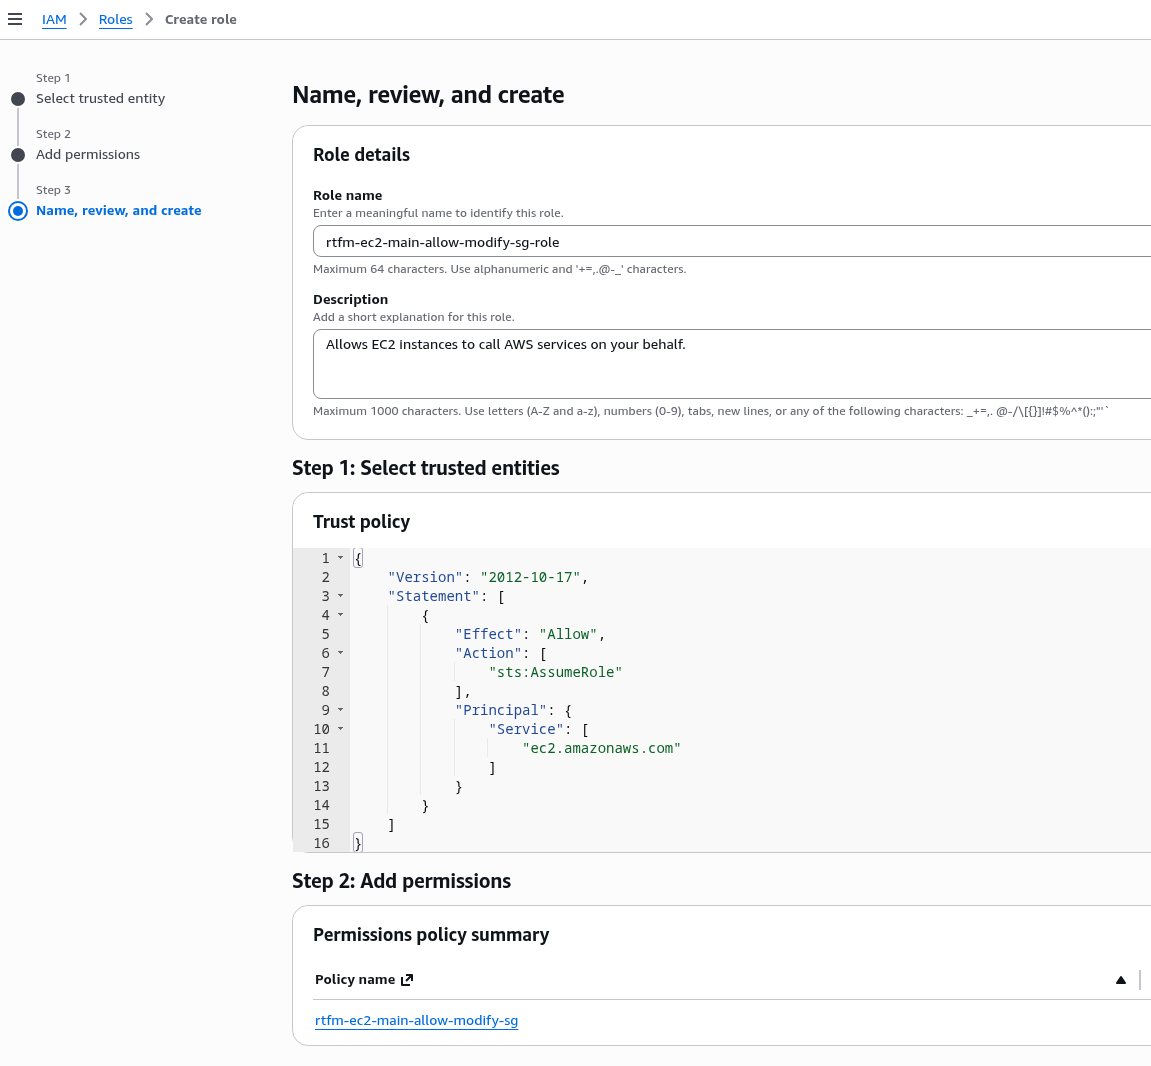Go to IAM via the breadcrumb
Viewport: 1151px width, 1066px height.
tap(54, 20)
